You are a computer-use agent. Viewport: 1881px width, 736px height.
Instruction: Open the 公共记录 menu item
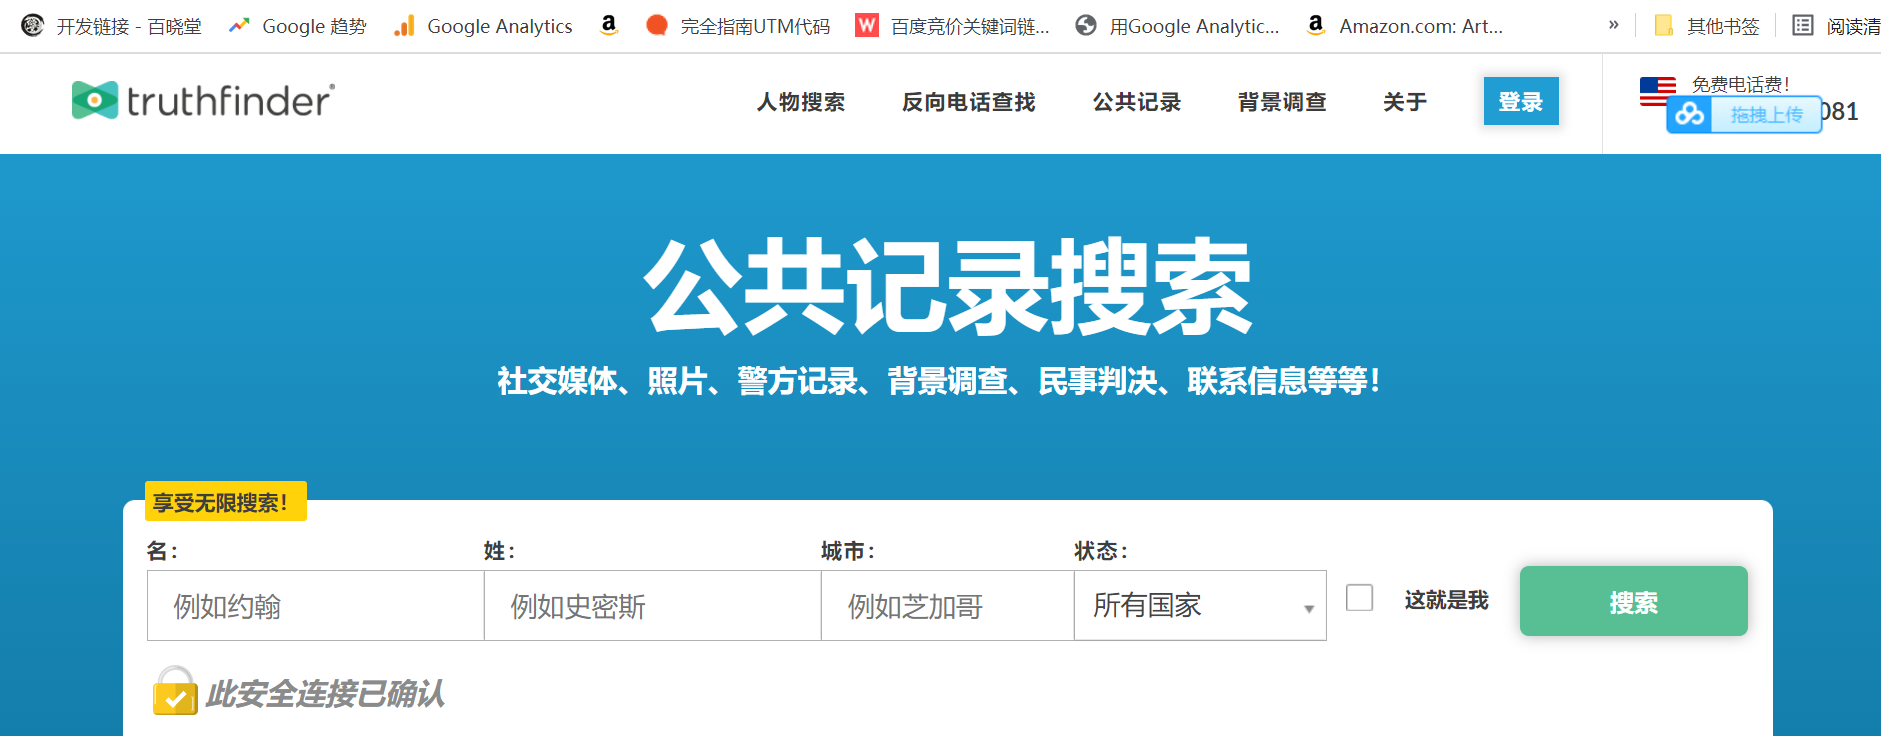1136,102
